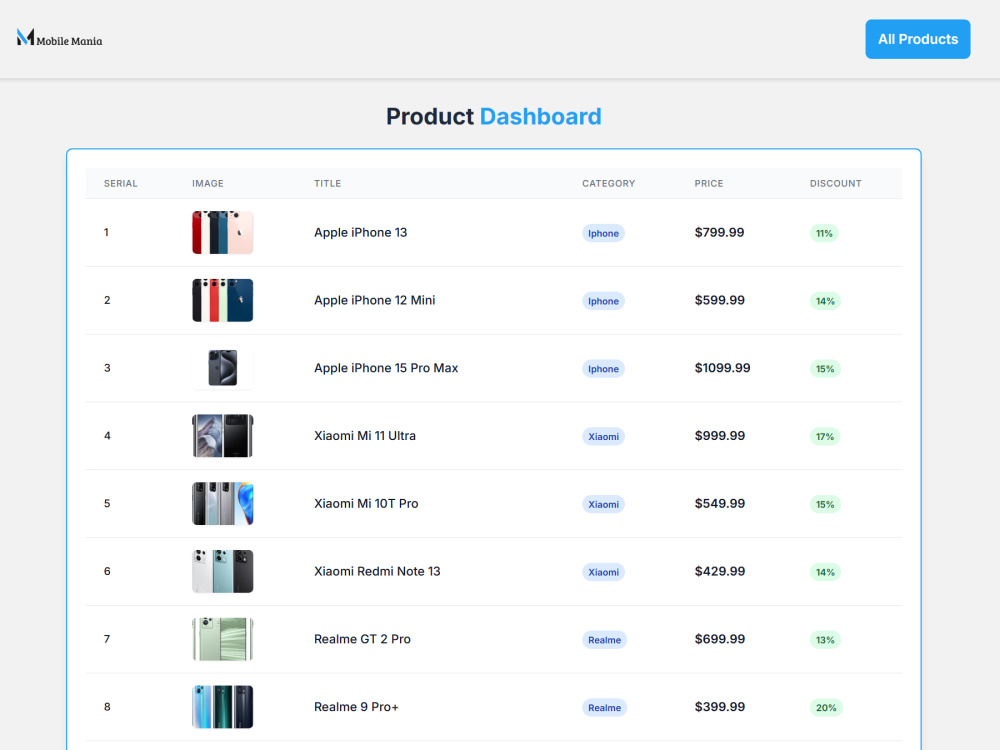
Task: Click serial number 1
Action: click(x=107, y=233)
